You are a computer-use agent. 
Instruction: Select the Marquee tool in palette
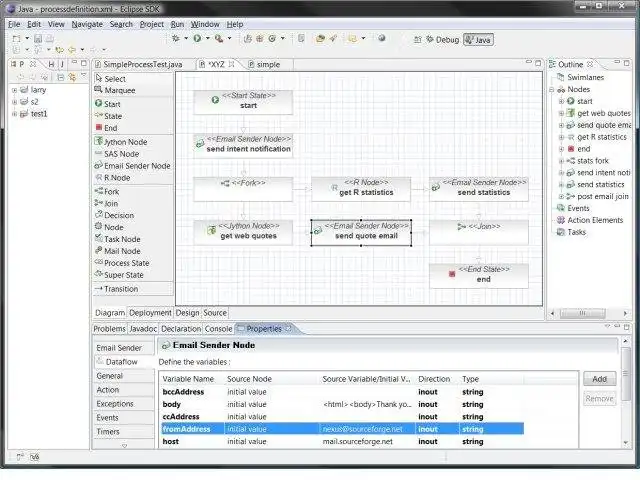[x=115, y=90]
